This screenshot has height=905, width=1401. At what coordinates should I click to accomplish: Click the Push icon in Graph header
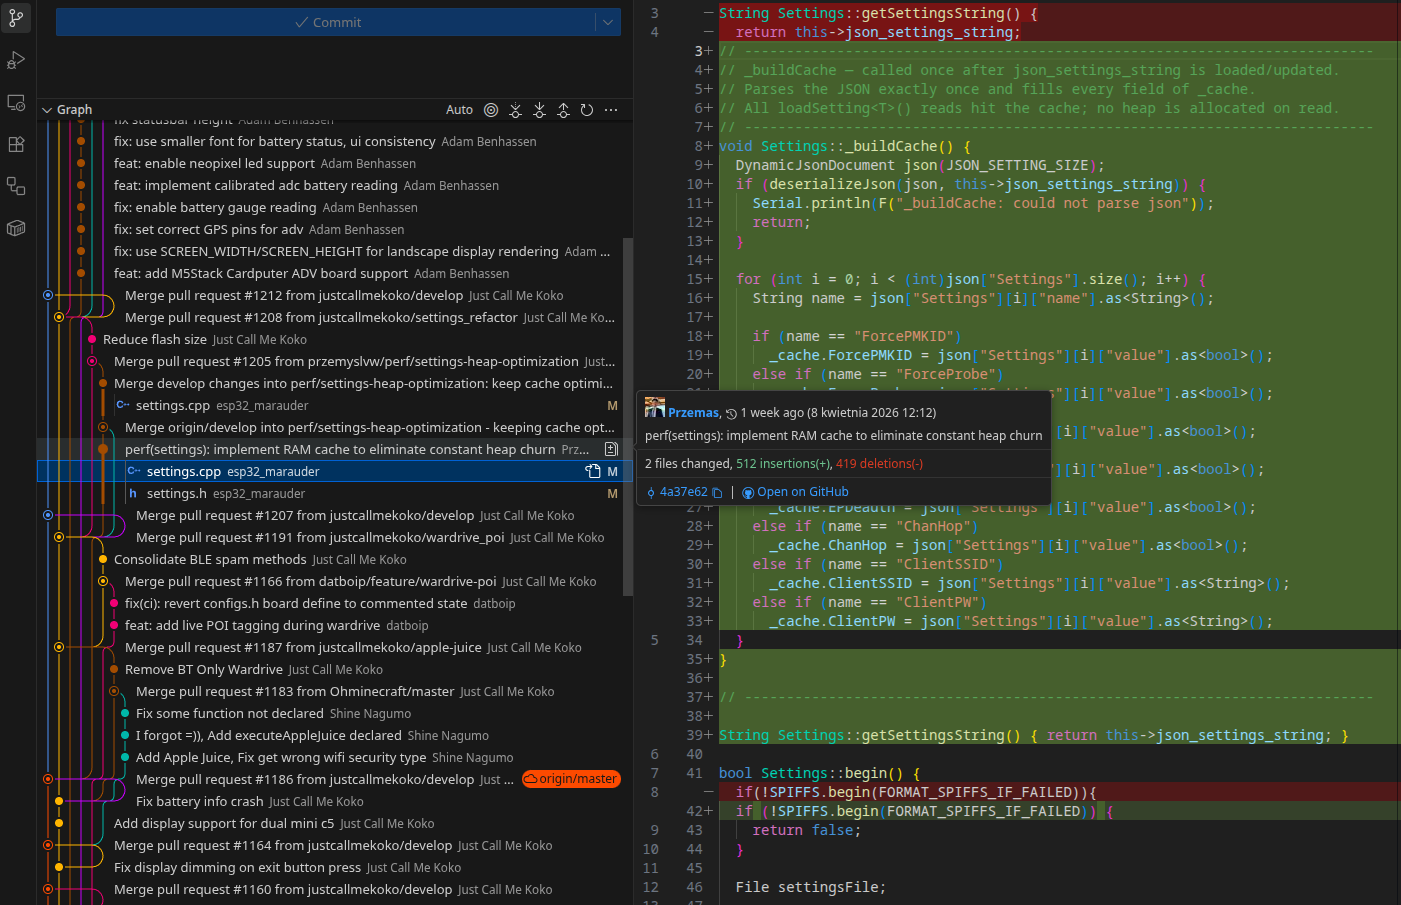[563, 110]
